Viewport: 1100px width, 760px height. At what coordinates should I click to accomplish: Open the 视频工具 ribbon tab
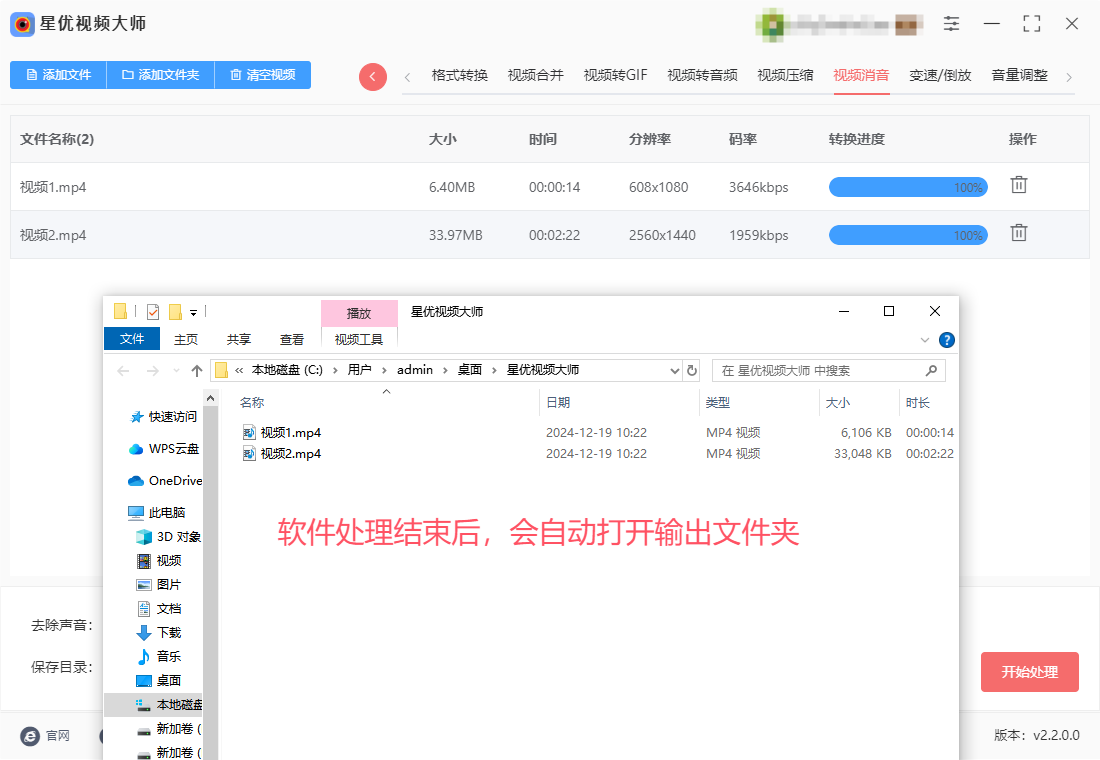pyautogui.click(x=359, y=340)
